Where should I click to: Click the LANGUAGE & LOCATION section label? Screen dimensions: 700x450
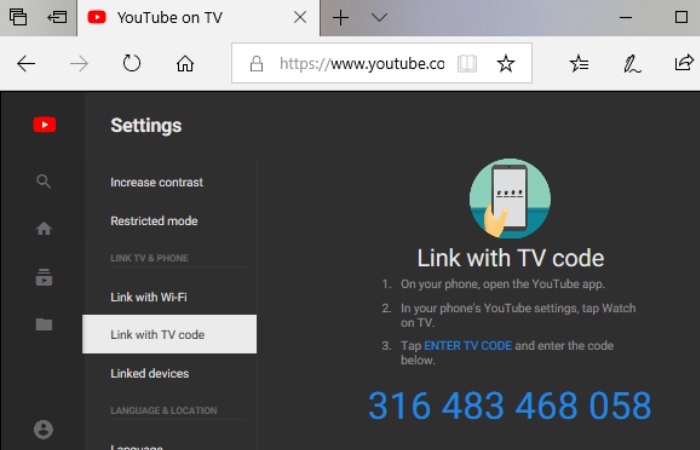coord(163,410)
